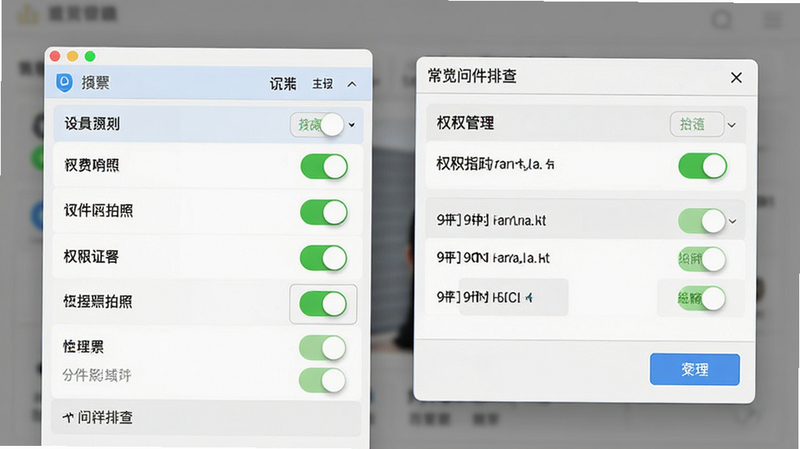Disable the 权费哨照 switch

tap(324, 167)
